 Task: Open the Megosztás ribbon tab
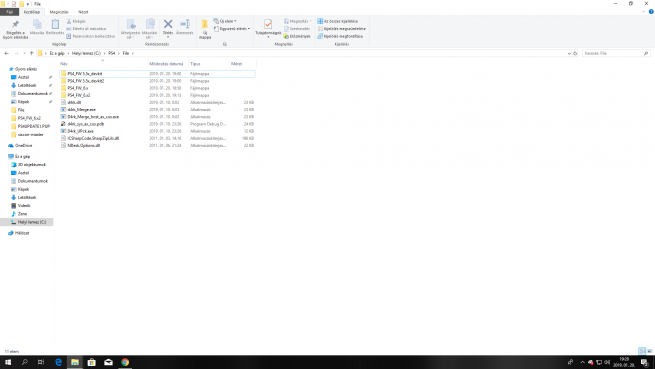click(59, 12)
